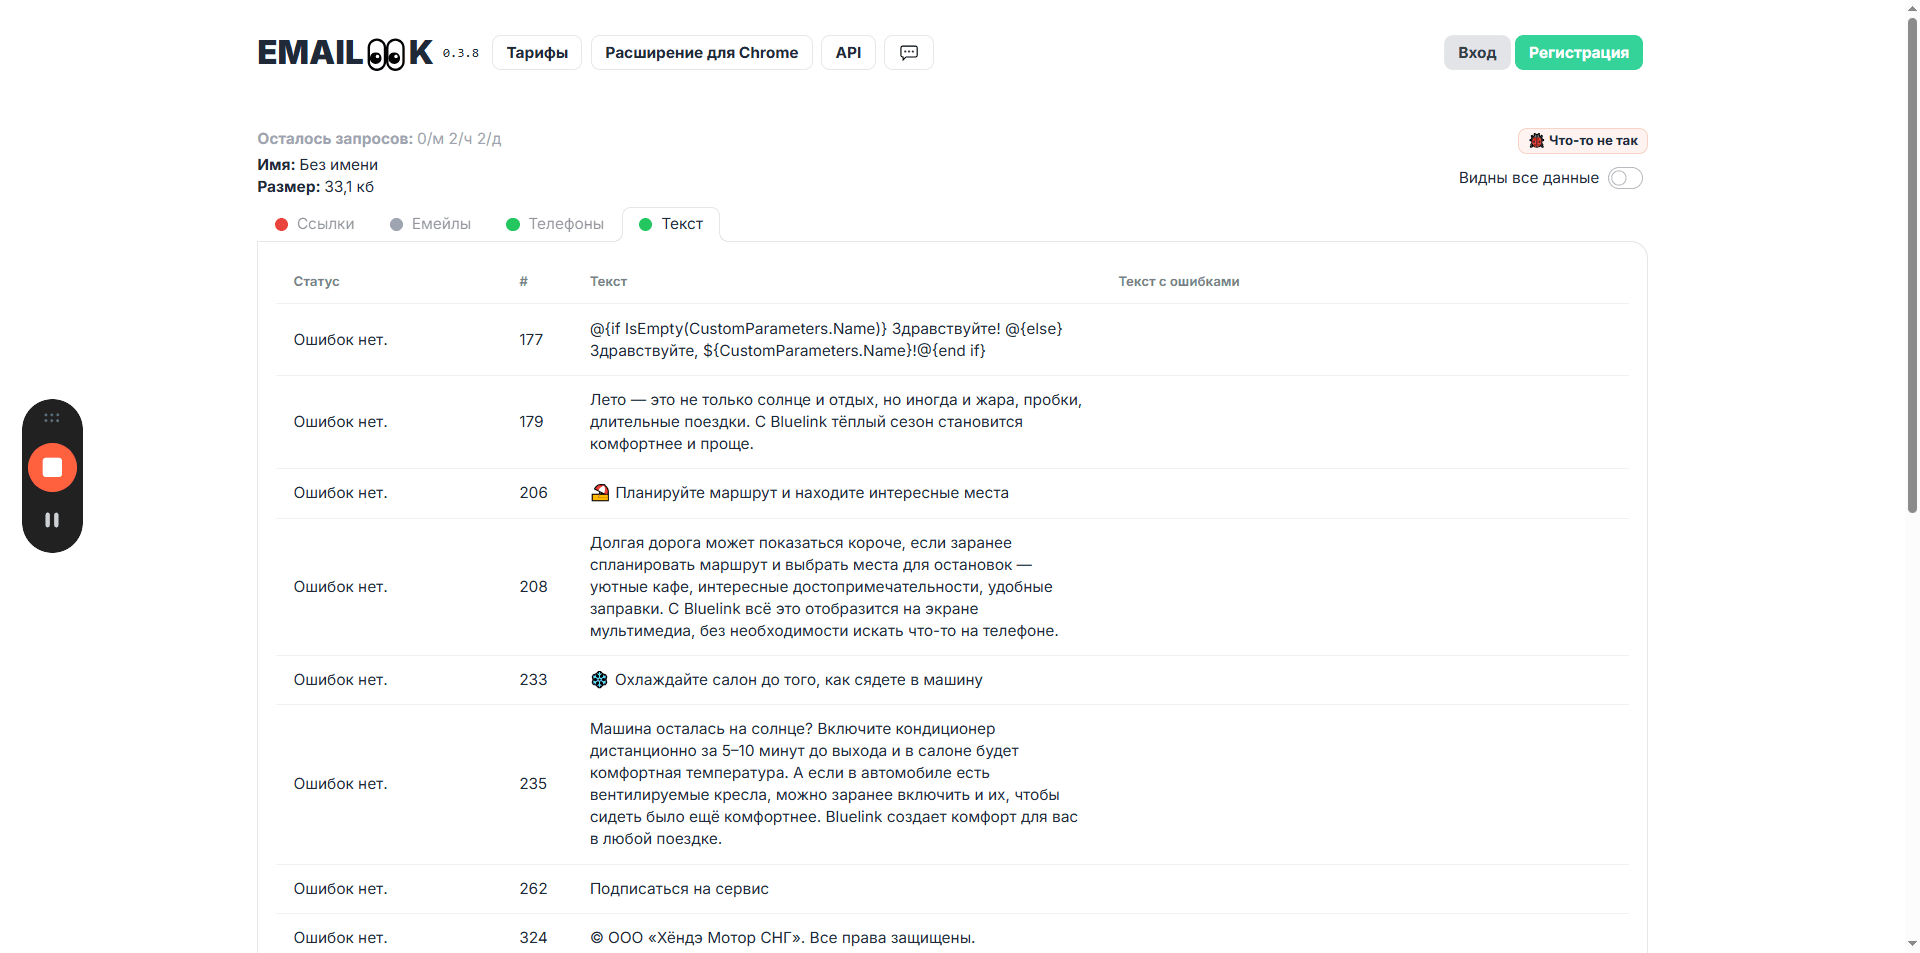
Task: Click 'Ошибок нет.' status in row 262
Action: 340,889
